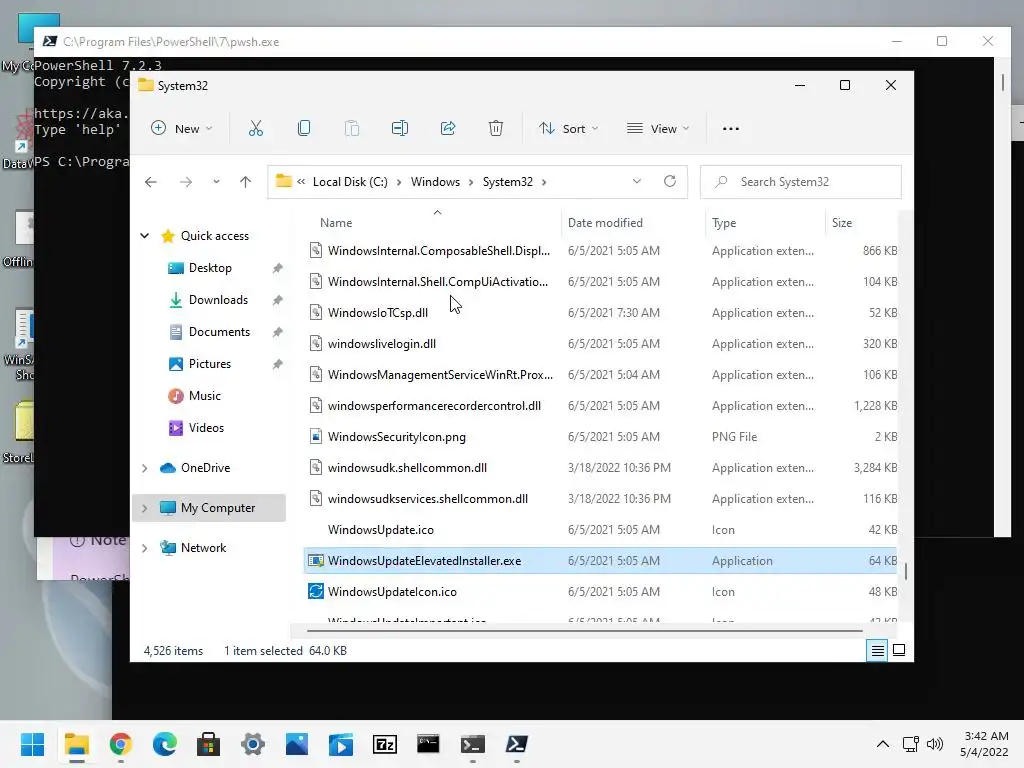
Task: Open Windows Start menu
Action: pos(32,744)
